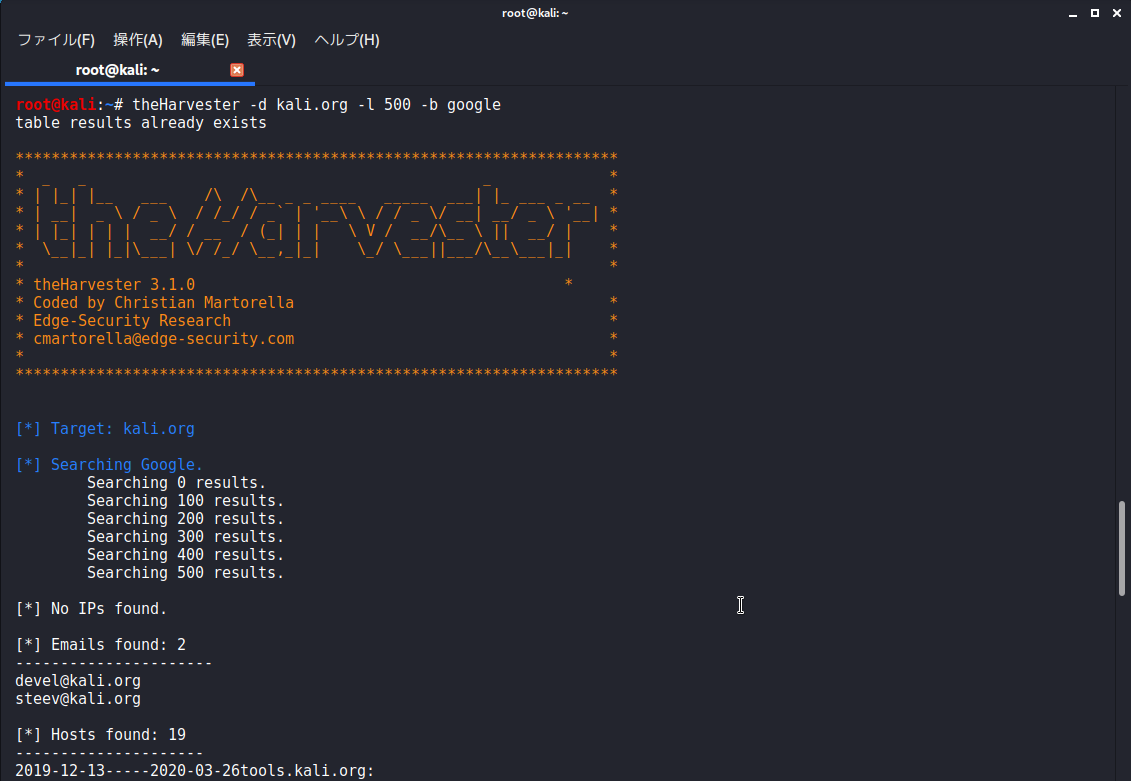This screenshot has width=1131, height=781.
Task: Click the 'Searching 300 results.' line
Action: [x=185, y=537]
